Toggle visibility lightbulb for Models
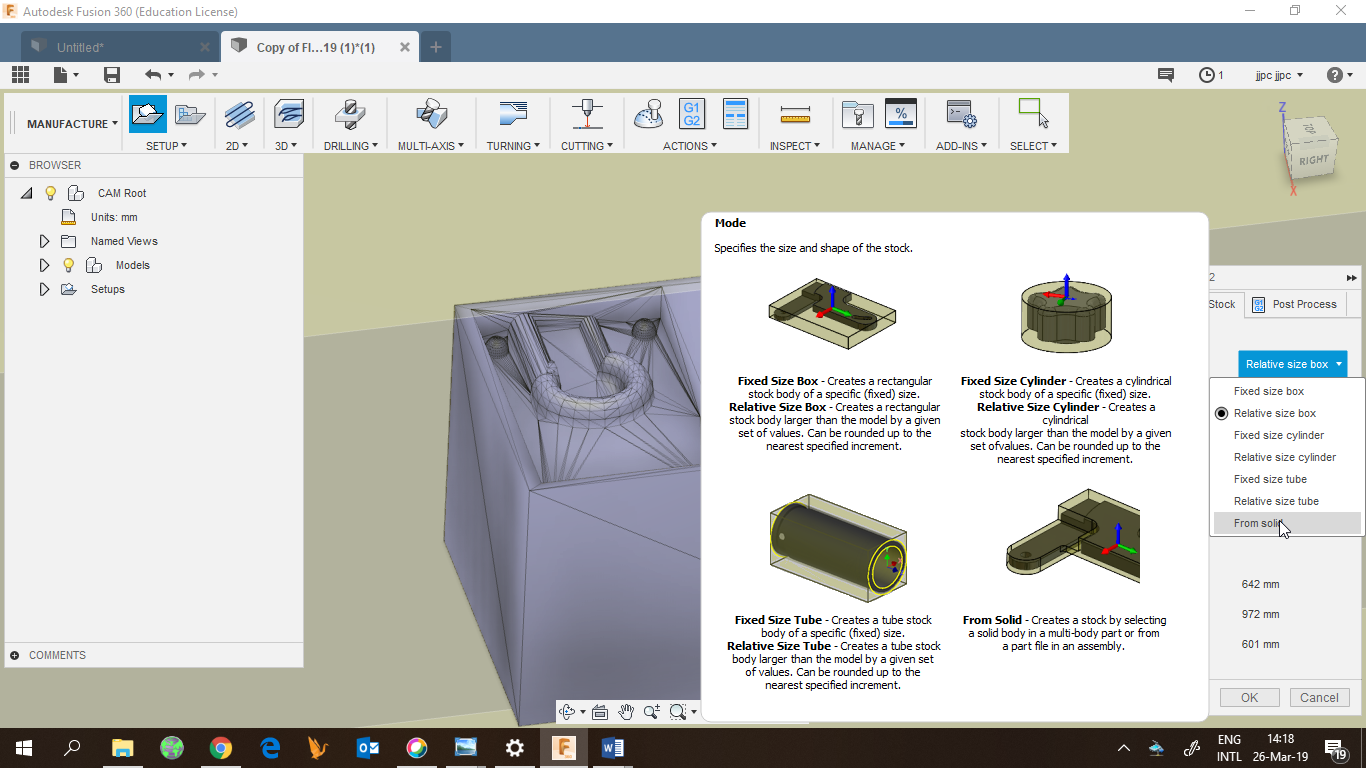This screenshot has width=1366, height=768. click(x=69, y=265)
